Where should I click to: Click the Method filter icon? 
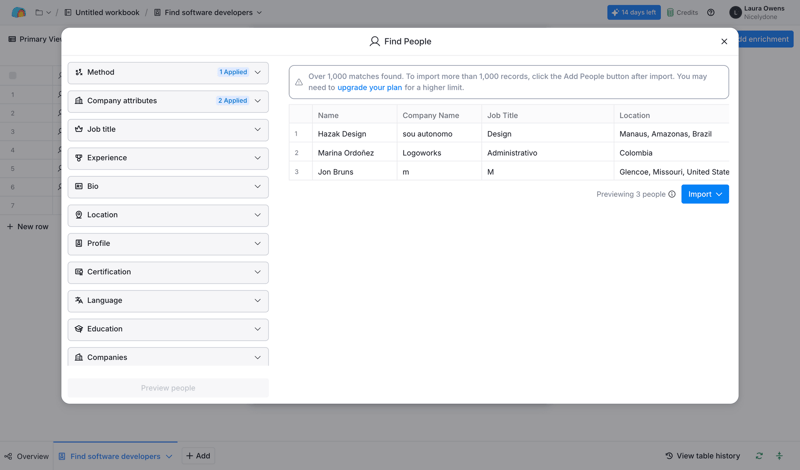[x=79, y=72]
